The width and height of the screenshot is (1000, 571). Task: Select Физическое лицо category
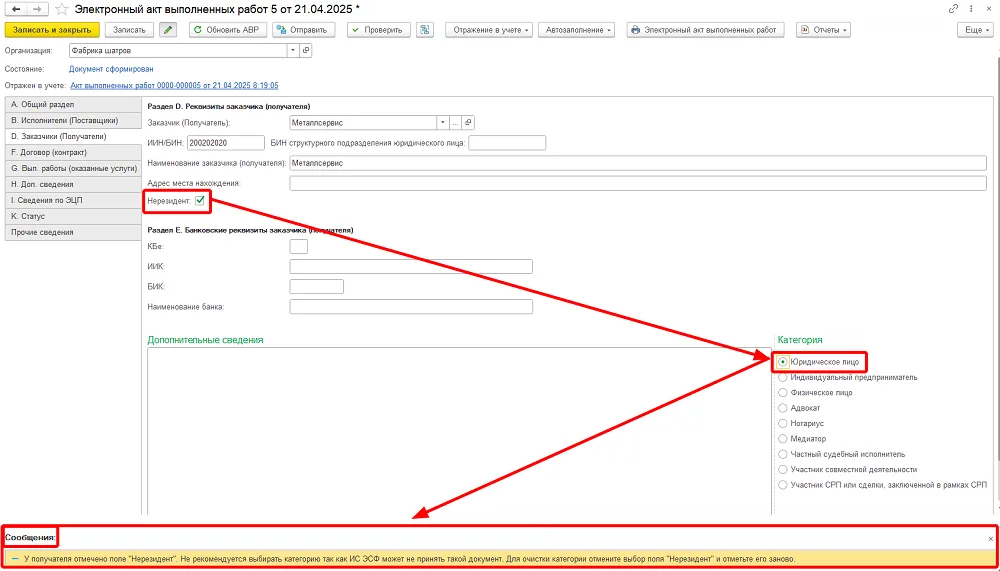783,392
